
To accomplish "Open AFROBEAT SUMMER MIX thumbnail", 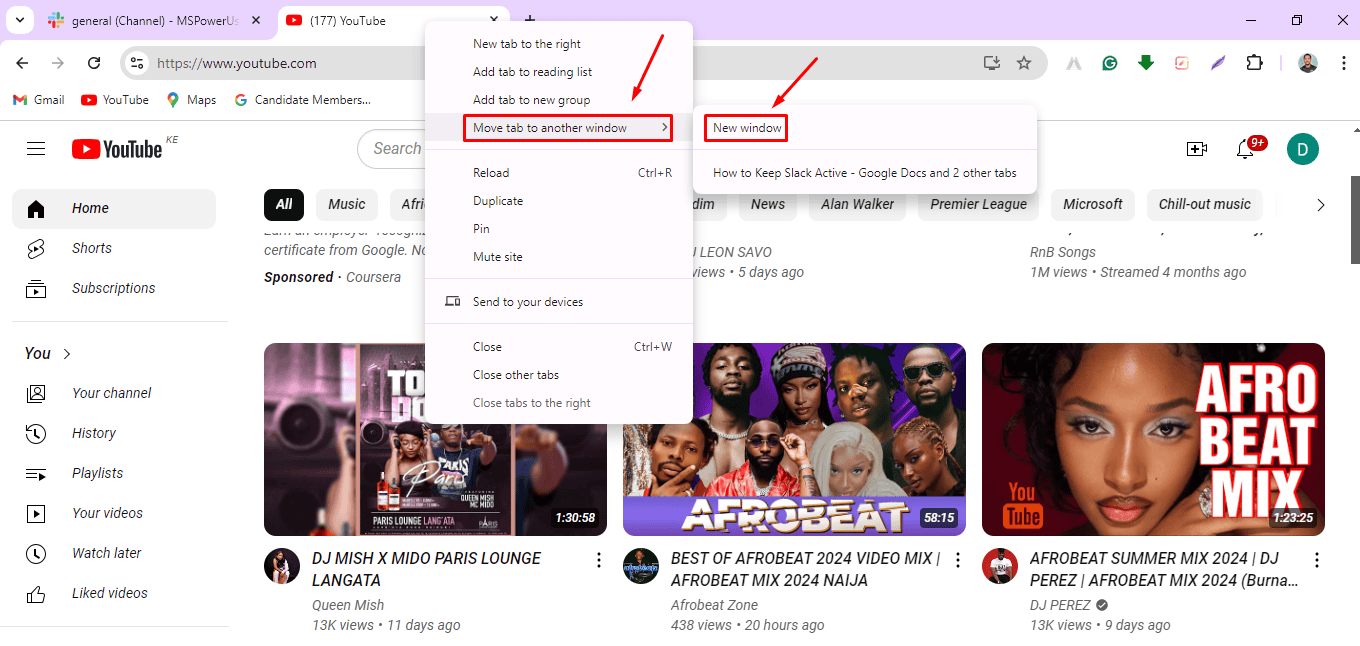I will pyautogui.click(x=1153, y=439).
